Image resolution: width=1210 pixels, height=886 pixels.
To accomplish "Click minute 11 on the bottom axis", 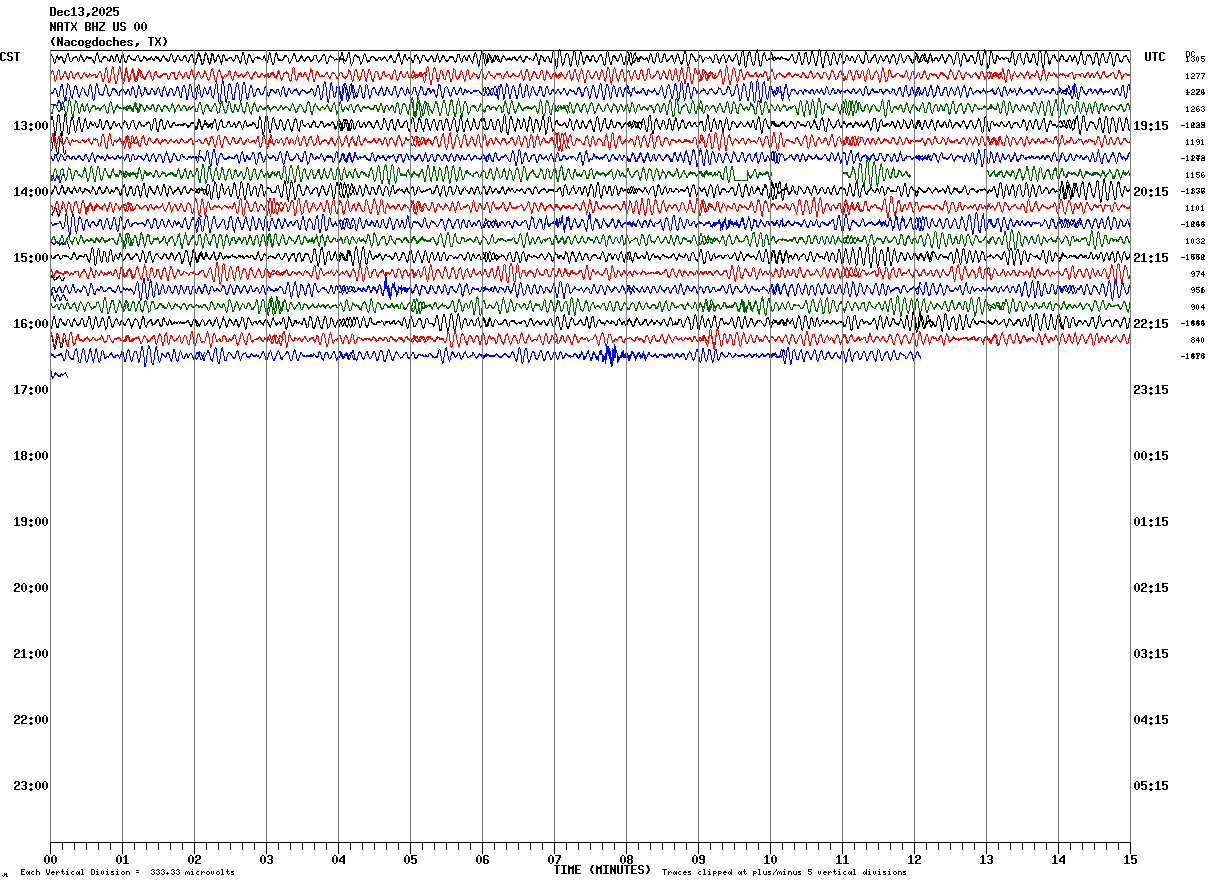I will click(x=842, y=859).
